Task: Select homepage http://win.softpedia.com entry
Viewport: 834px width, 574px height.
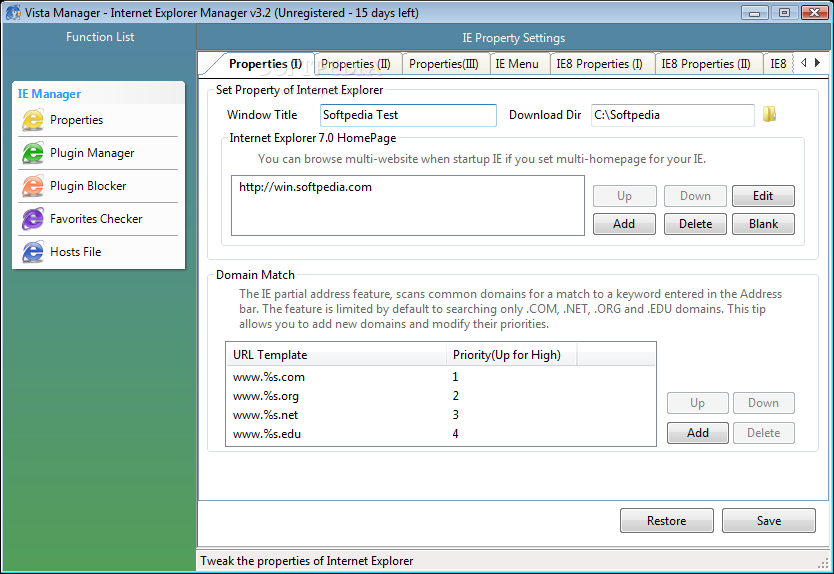Action: 305,187
